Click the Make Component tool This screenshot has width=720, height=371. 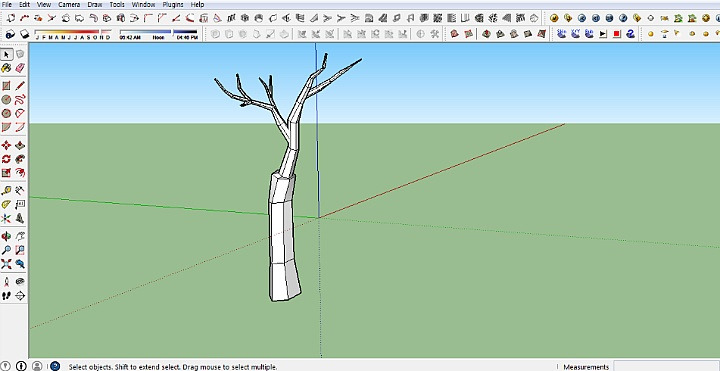(20, 55)
